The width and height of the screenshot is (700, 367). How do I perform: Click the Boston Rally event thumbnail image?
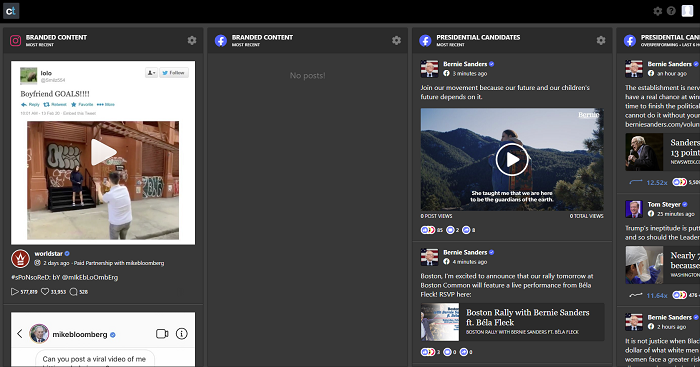click(440, 322)
